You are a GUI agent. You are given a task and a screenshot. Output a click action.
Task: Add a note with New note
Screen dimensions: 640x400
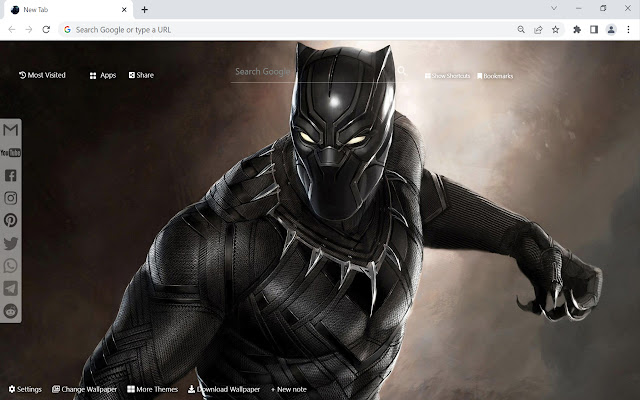tap(289, 389)
